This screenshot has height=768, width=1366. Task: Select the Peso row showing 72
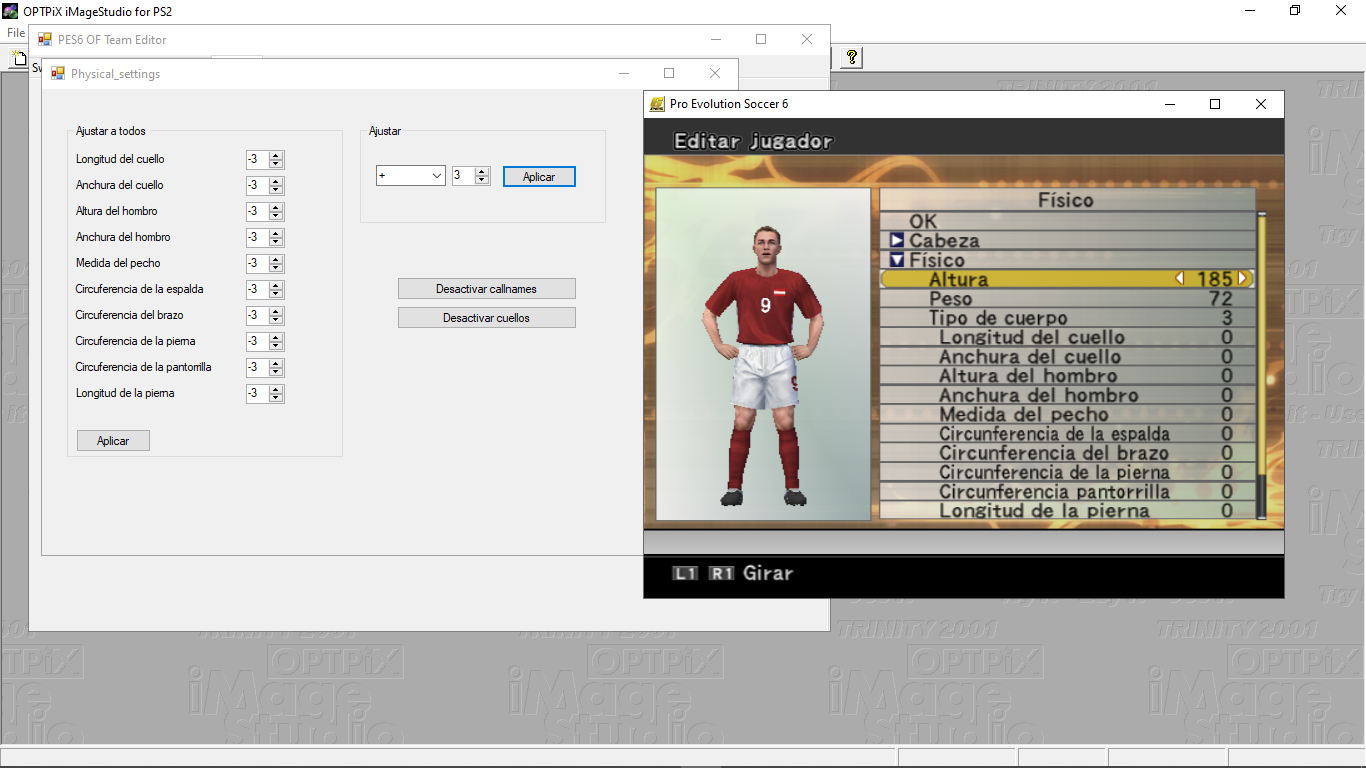(x=1067, y=299)
